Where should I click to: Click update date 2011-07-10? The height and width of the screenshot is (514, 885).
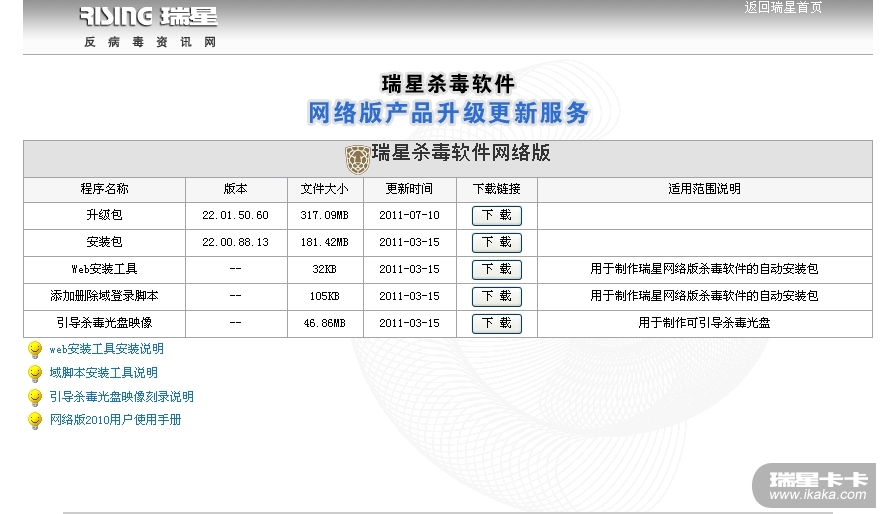click(409, 216)
